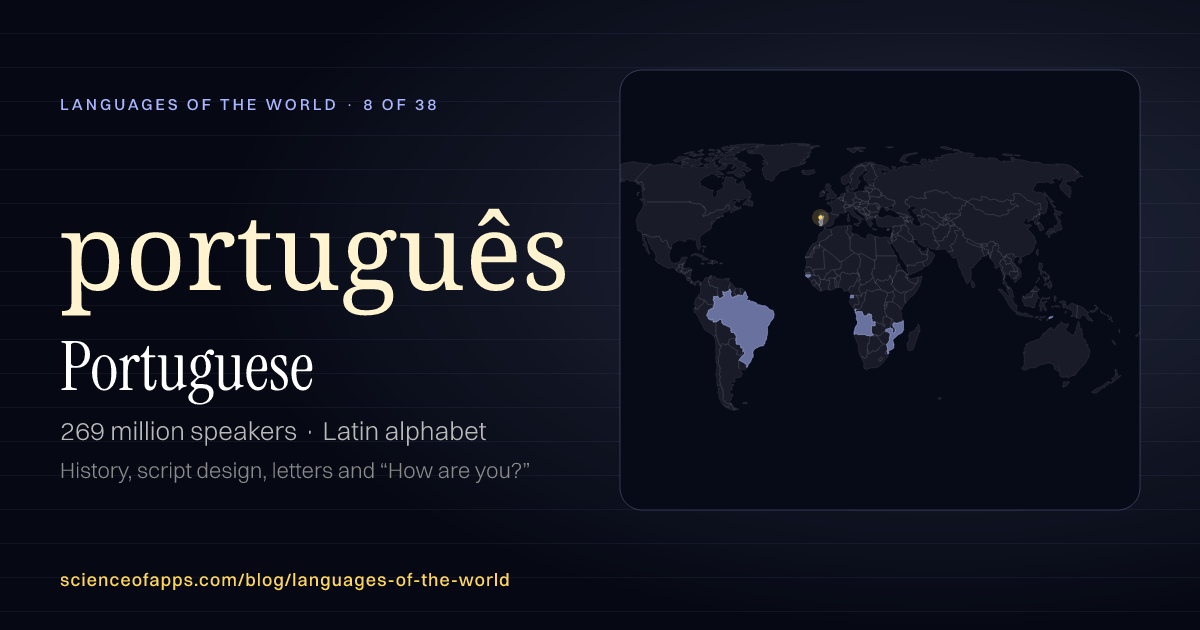Click the "History, script design, letters" description line
Viewport: 1200px width, 630px height.
[x=295, y=470]
